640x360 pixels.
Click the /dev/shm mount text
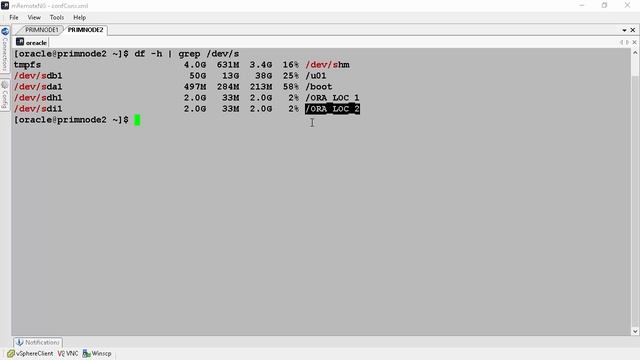click(327, 65)
